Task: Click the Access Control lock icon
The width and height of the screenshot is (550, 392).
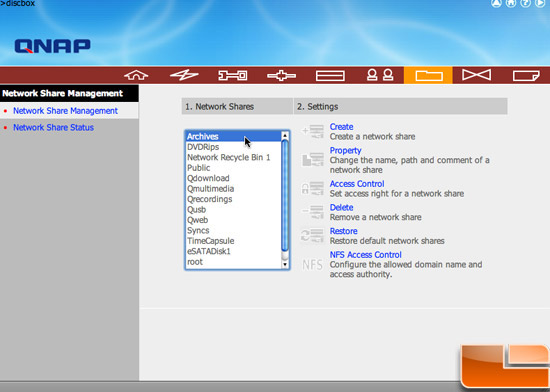Action: [313, 189]
